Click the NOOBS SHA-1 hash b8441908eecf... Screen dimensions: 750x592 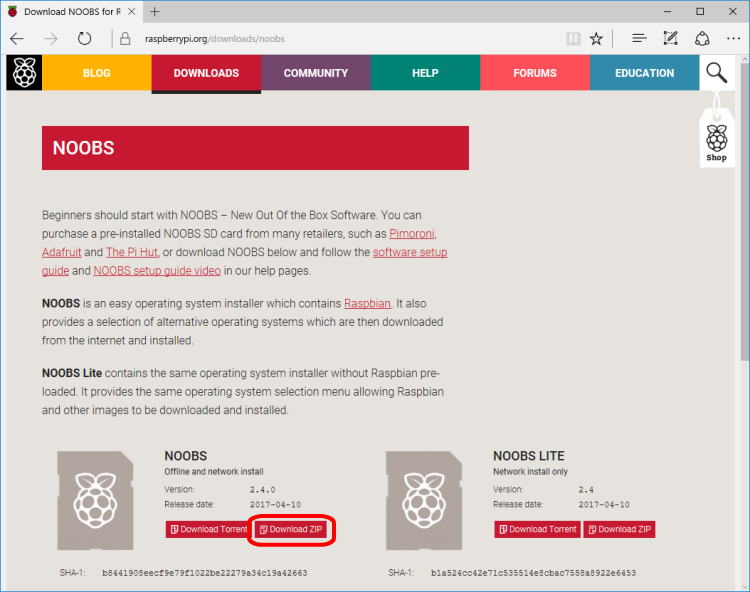[205, 573]
